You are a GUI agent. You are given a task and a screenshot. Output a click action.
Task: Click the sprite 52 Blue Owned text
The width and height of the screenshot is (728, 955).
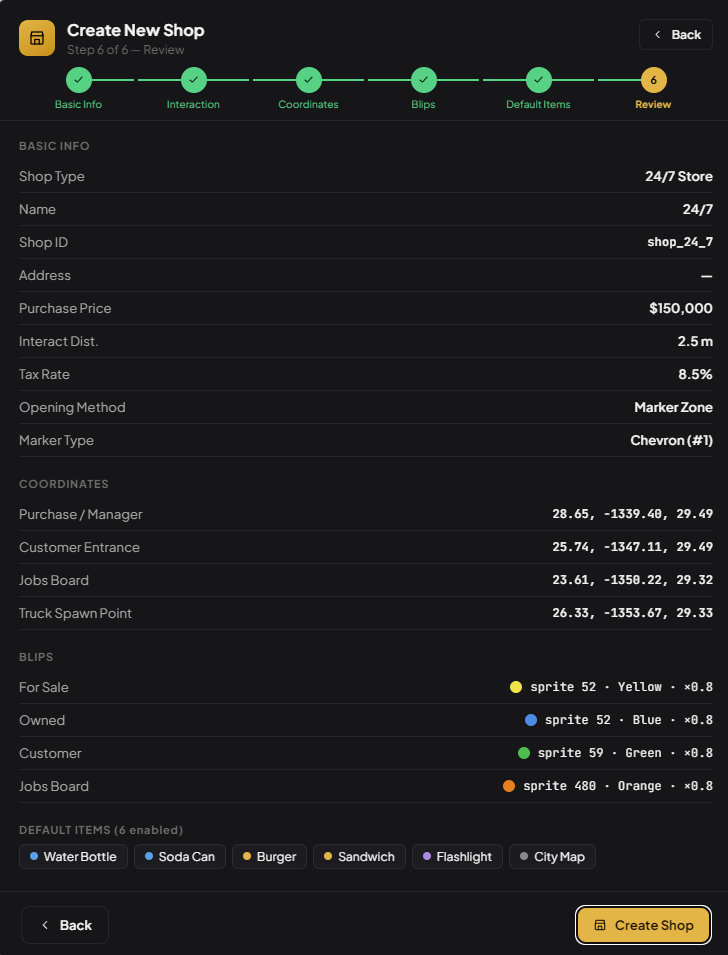(629, 720)
